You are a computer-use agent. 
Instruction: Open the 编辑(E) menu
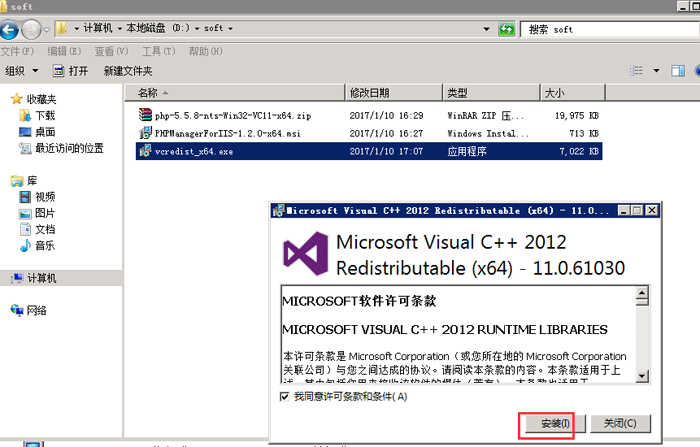(64, 51)
